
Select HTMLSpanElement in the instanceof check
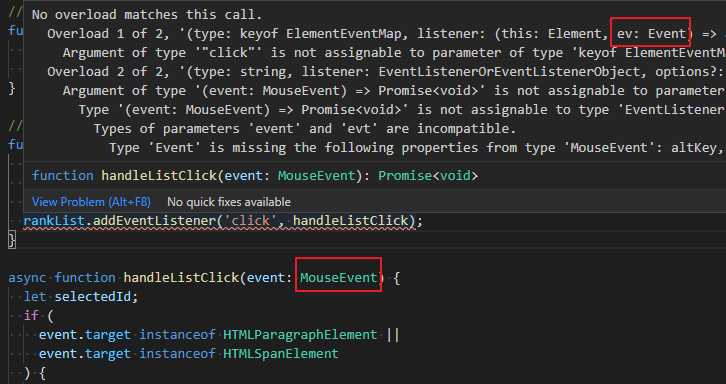[281, 353]
